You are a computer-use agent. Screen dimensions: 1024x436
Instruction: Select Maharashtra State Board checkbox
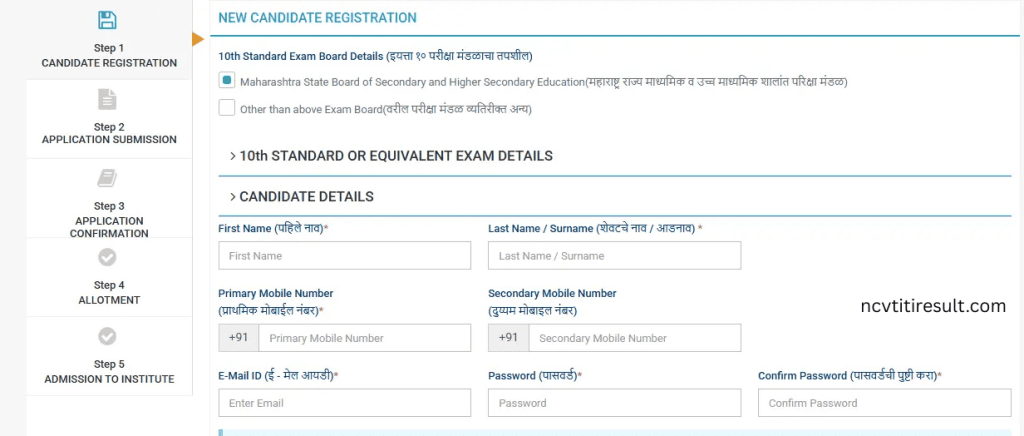point(227,80)
